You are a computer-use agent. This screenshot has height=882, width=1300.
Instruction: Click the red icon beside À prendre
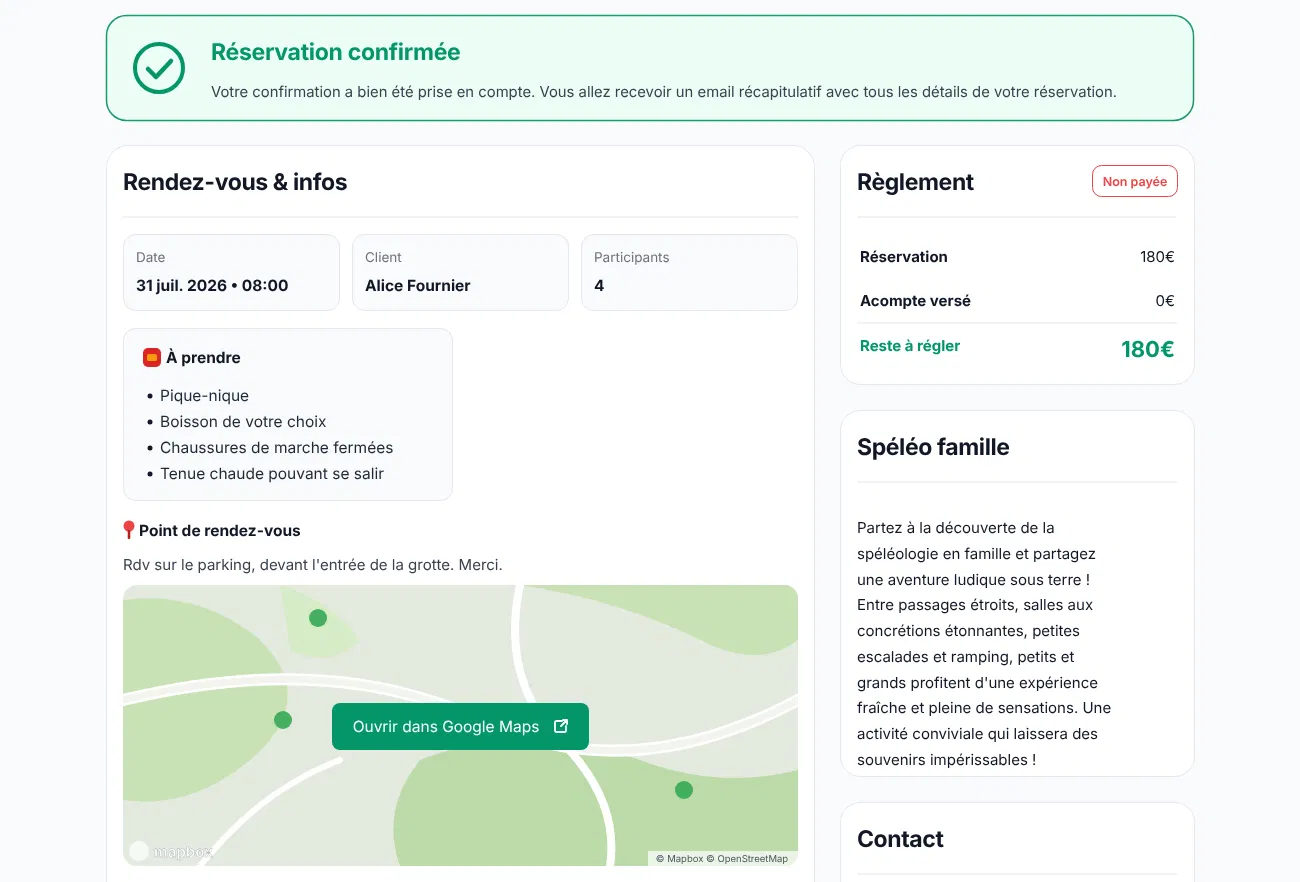152,357
